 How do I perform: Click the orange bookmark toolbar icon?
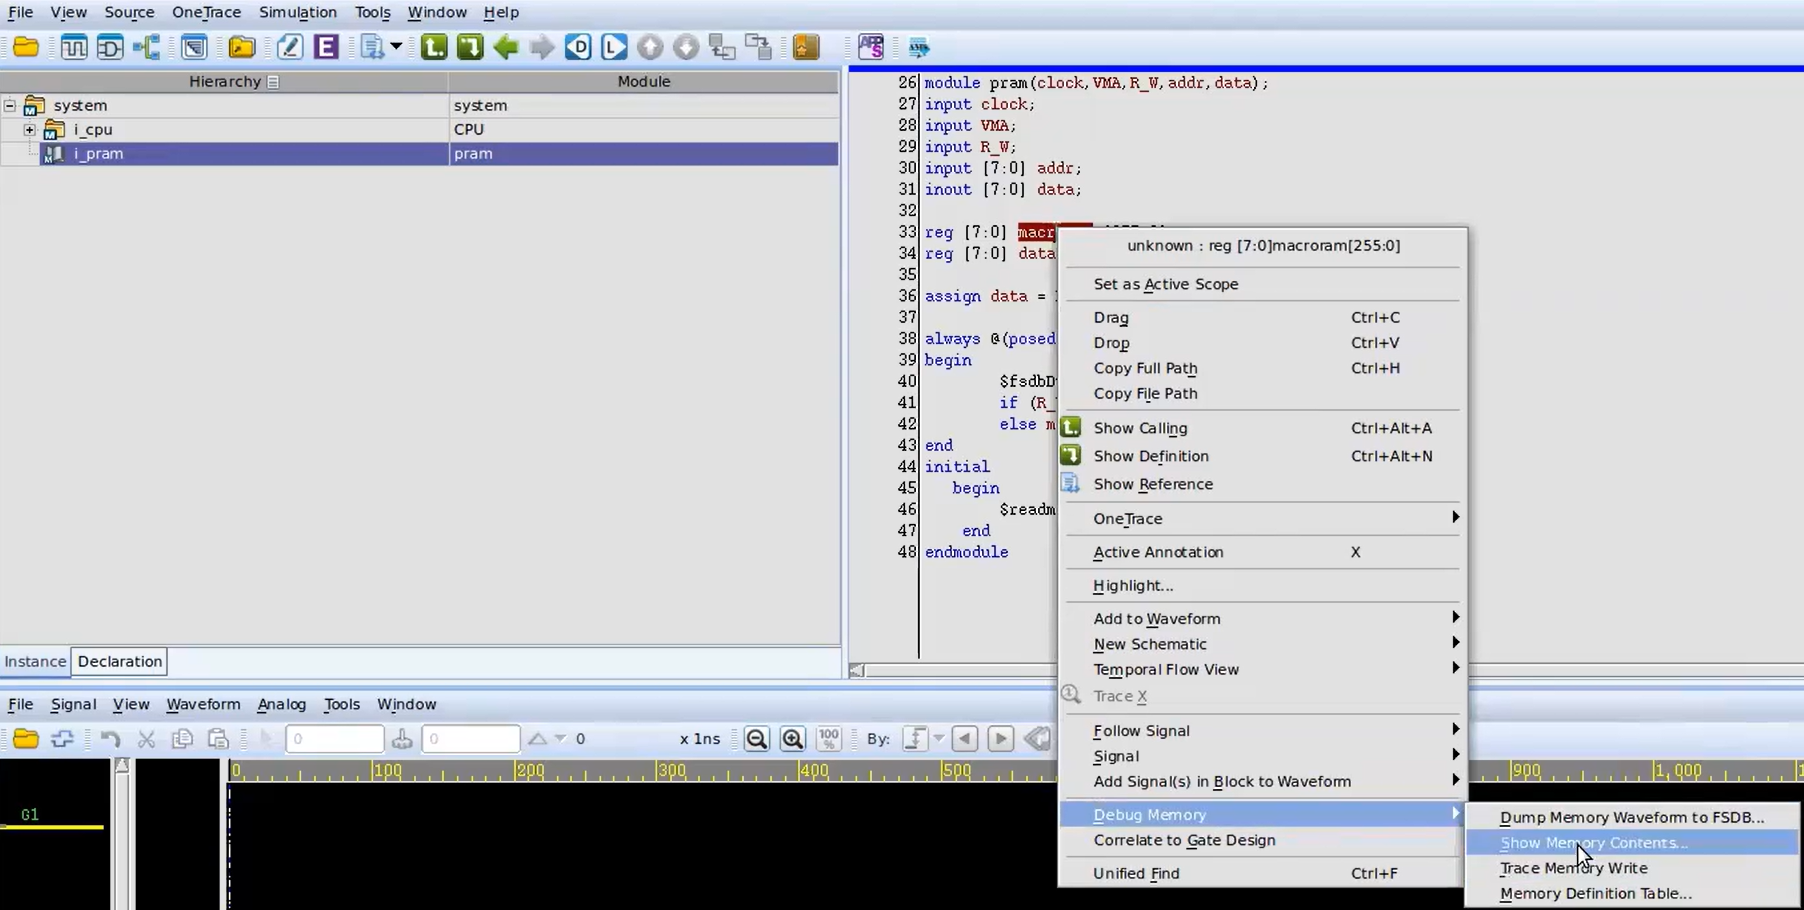[x=806, y=47]
